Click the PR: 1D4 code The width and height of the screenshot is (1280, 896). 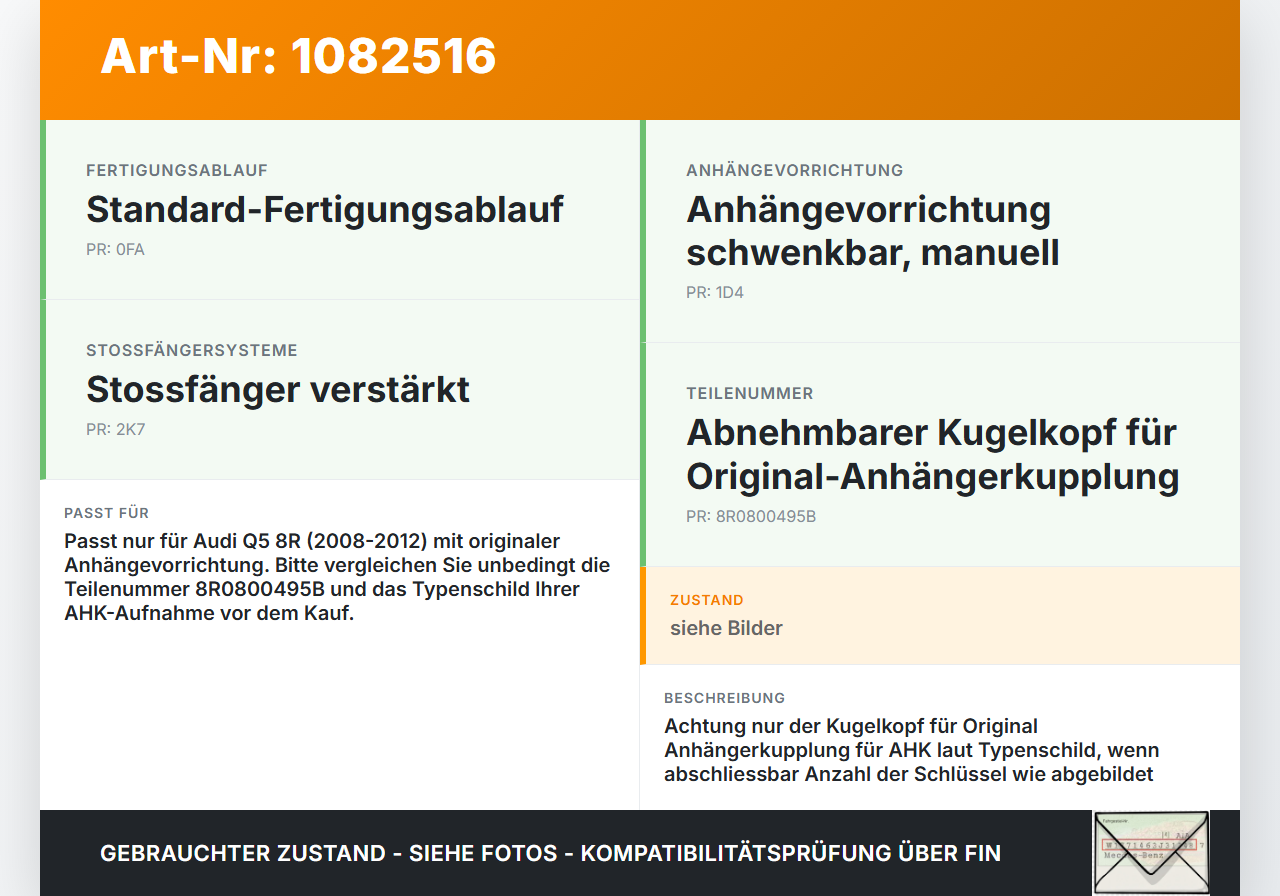coord(715,293)
